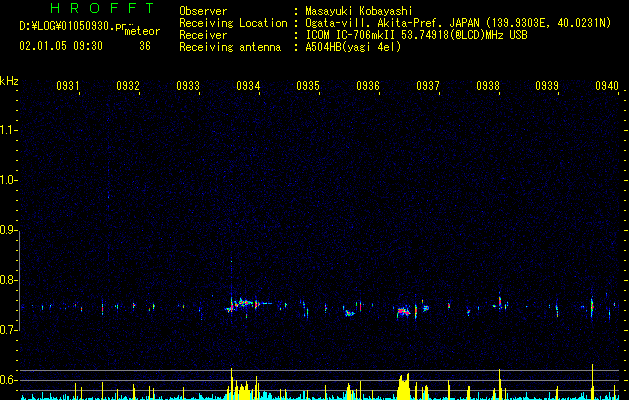Click the 0933 time marker
Viewport: 629px width, 400px height.
pos(188,86)
